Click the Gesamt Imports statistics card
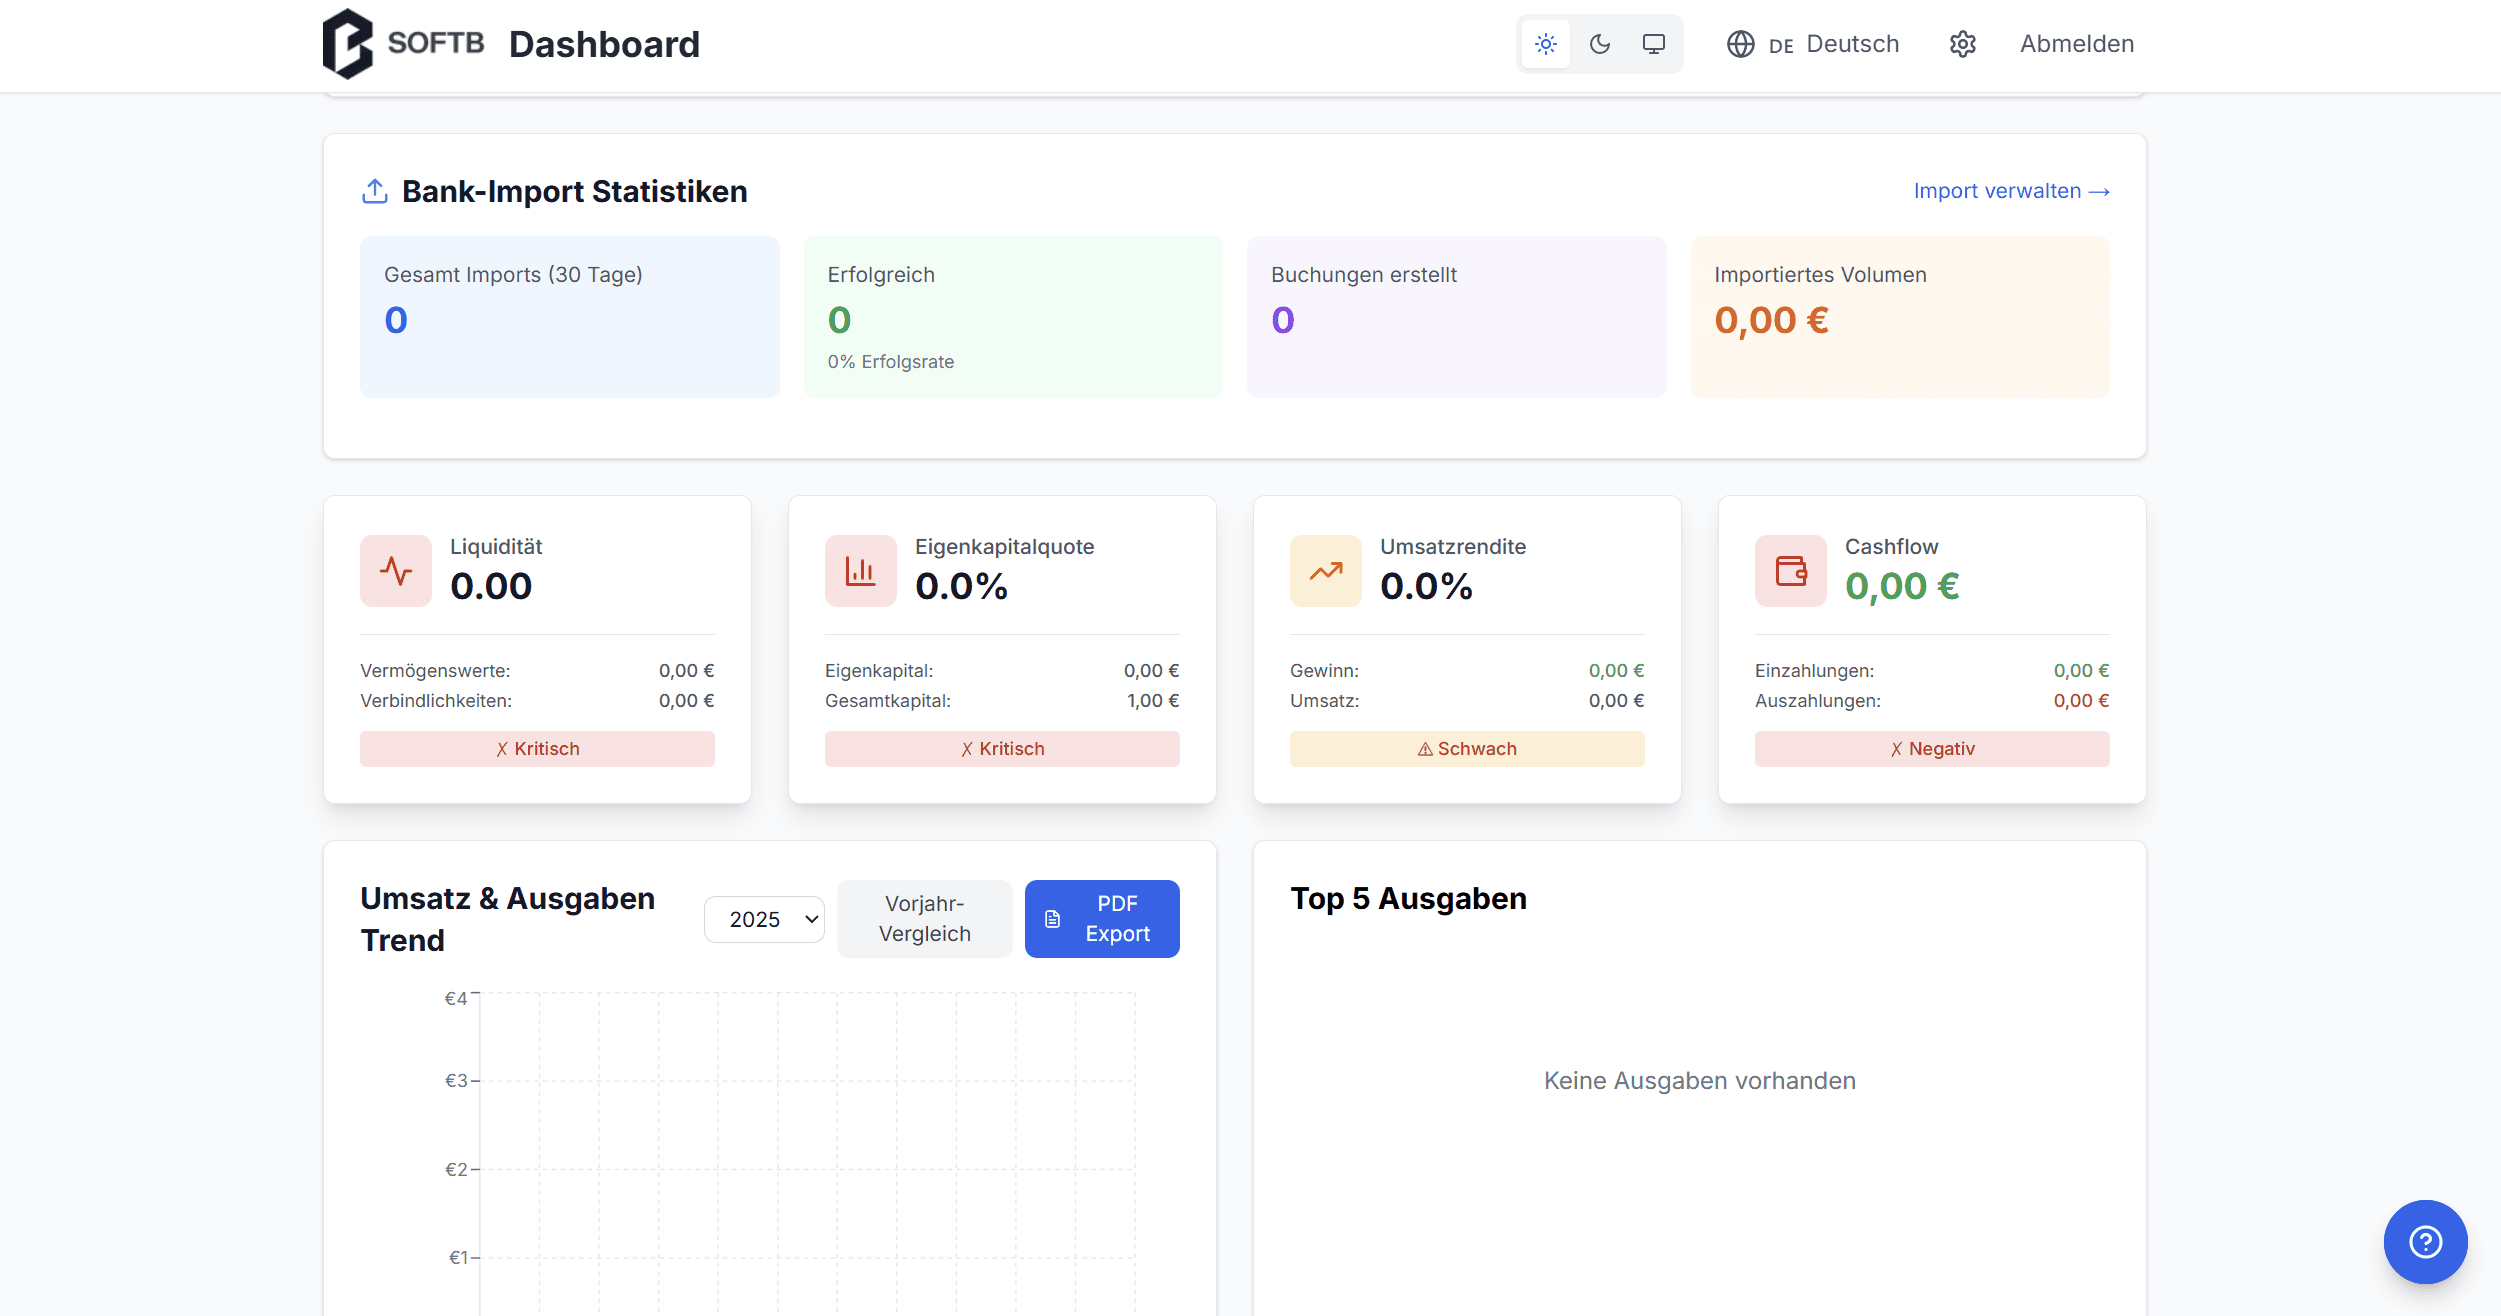The width and height of the screenshot is (2501, 1316). [570, 317]
